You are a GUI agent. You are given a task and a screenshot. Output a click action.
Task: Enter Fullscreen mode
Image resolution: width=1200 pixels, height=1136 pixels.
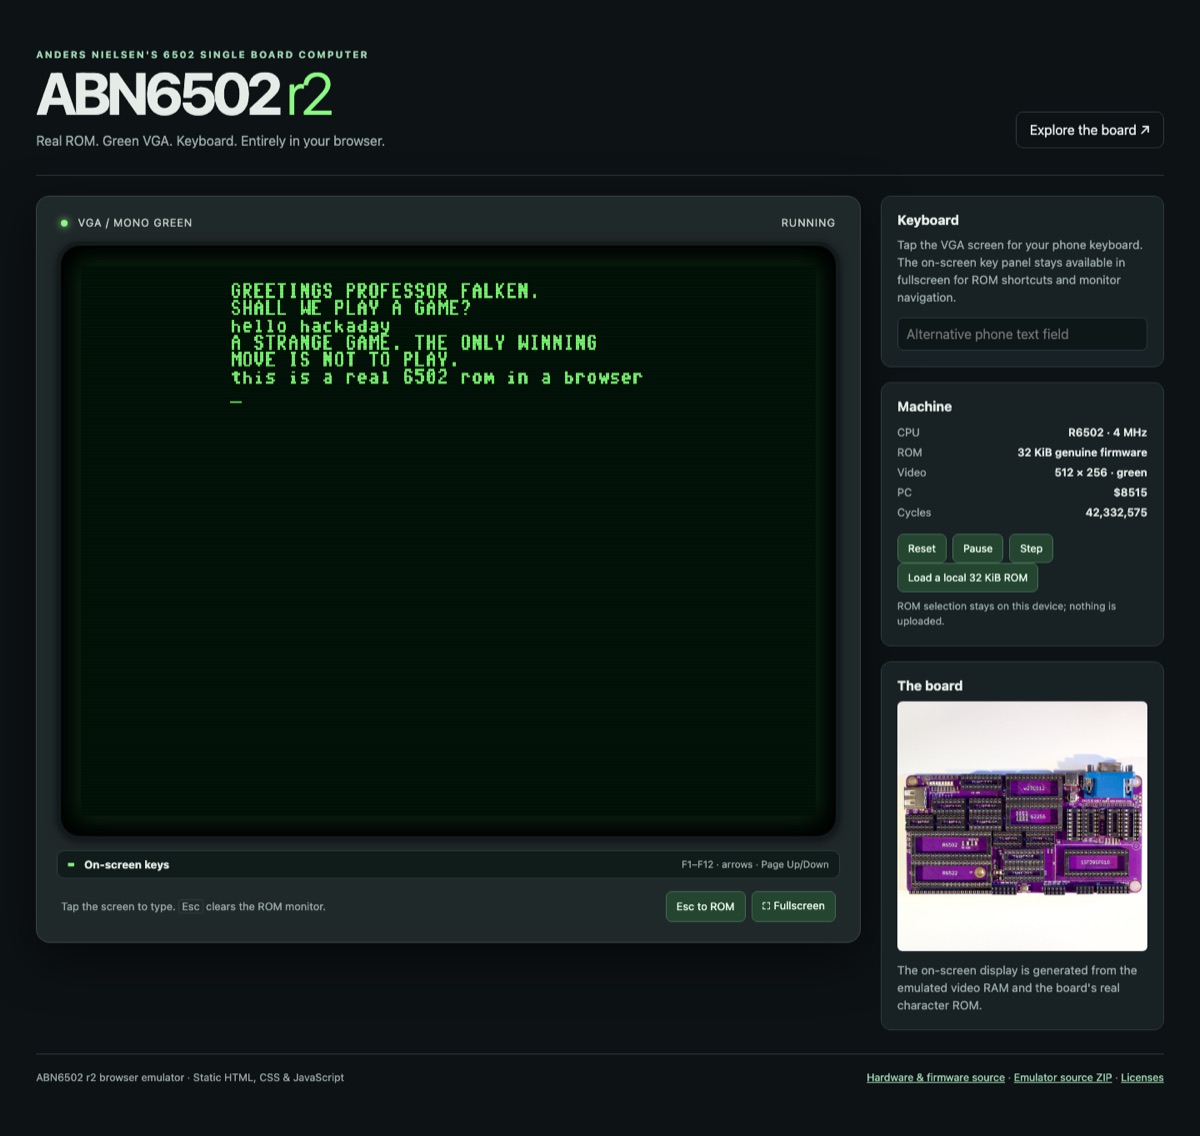(x=793, y=906)
